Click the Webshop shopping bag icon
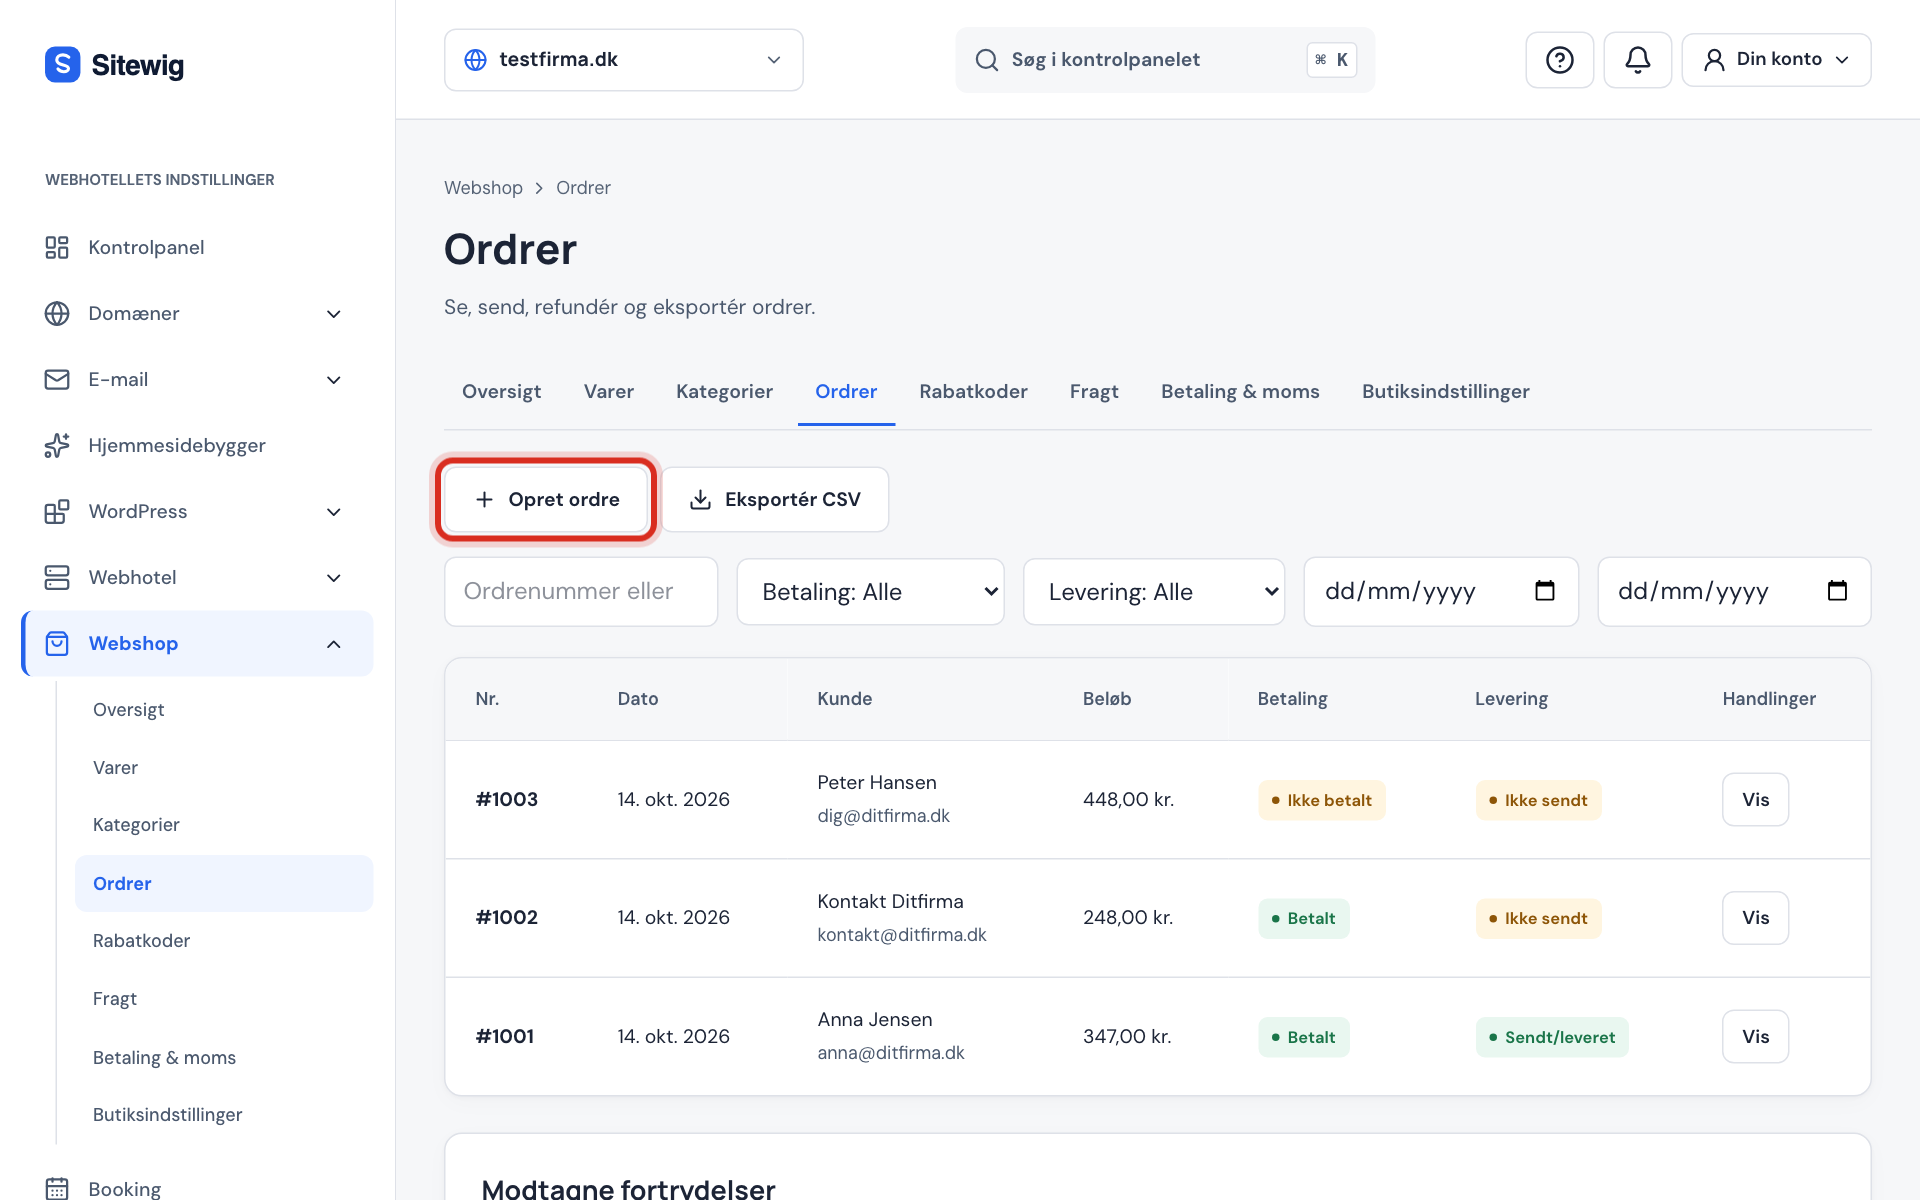 pyautogui.click(x=57, y=643)
